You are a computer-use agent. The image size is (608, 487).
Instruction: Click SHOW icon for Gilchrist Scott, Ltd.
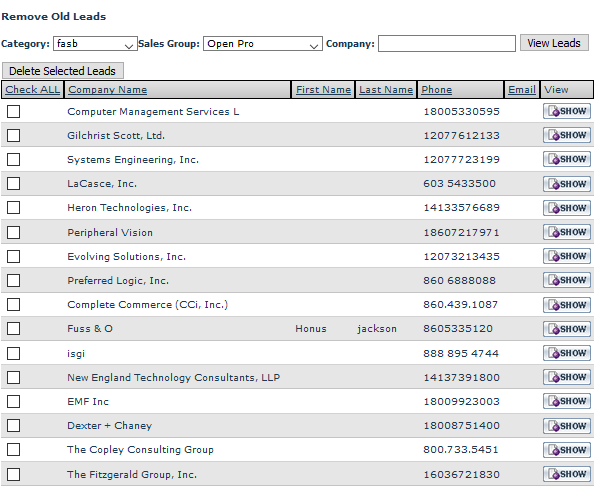click(566, 135)
